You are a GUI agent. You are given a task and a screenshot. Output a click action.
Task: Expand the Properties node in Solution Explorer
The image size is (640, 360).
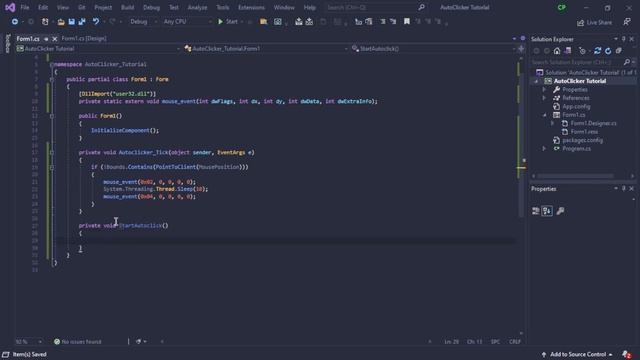pyautogui.click(x=544, y=89)
